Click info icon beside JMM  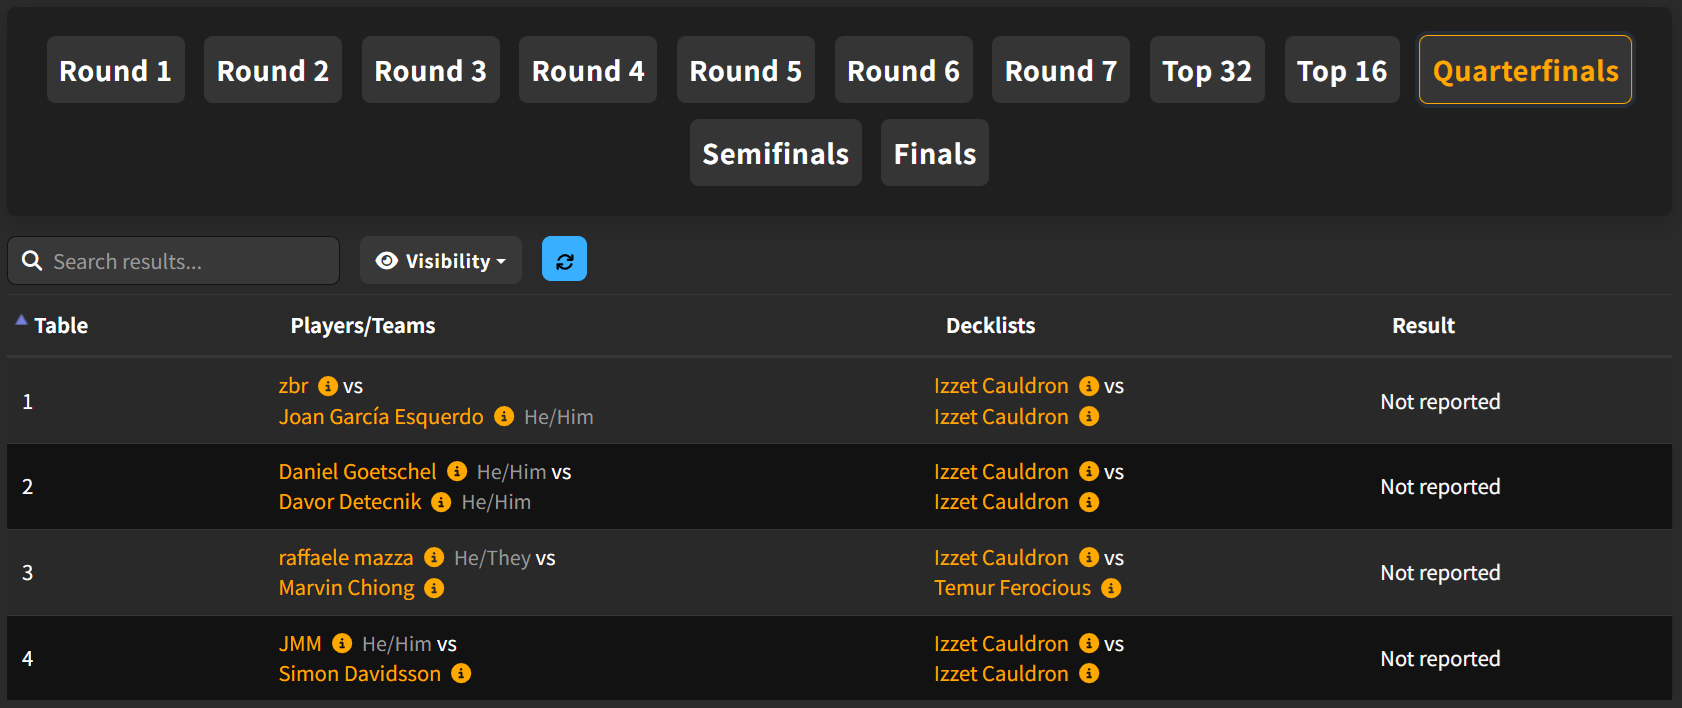(x=342, y=643)
